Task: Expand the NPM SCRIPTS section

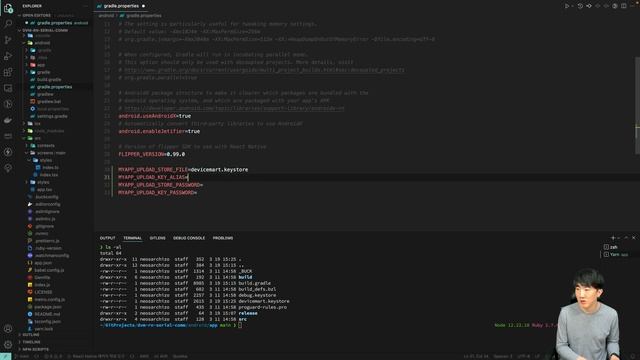Action: [x=36, y=349]
